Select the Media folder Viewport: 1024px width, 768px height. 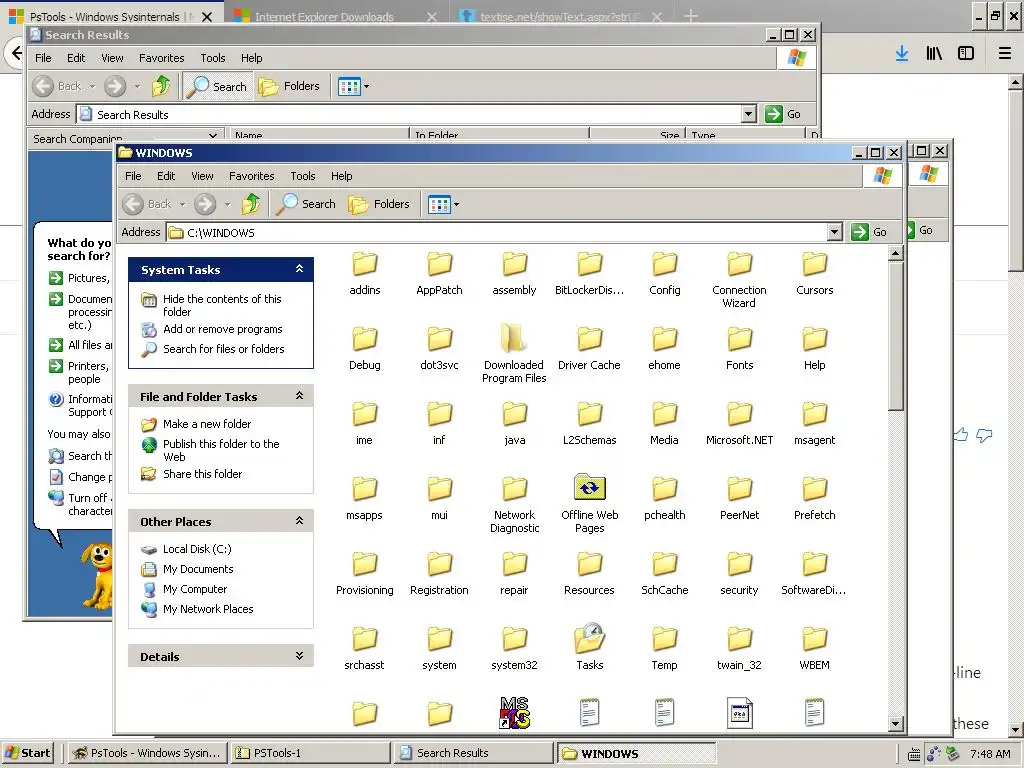664,424
